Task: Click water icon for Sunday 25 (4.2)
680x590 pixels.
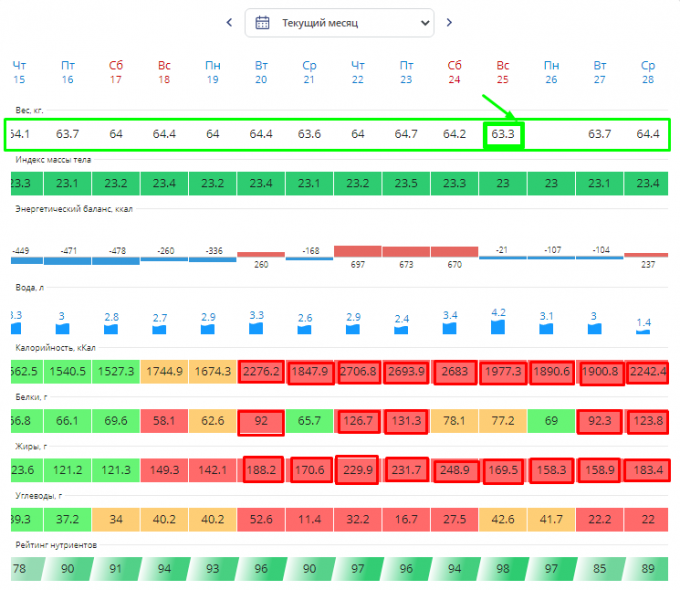Action: 502,326
